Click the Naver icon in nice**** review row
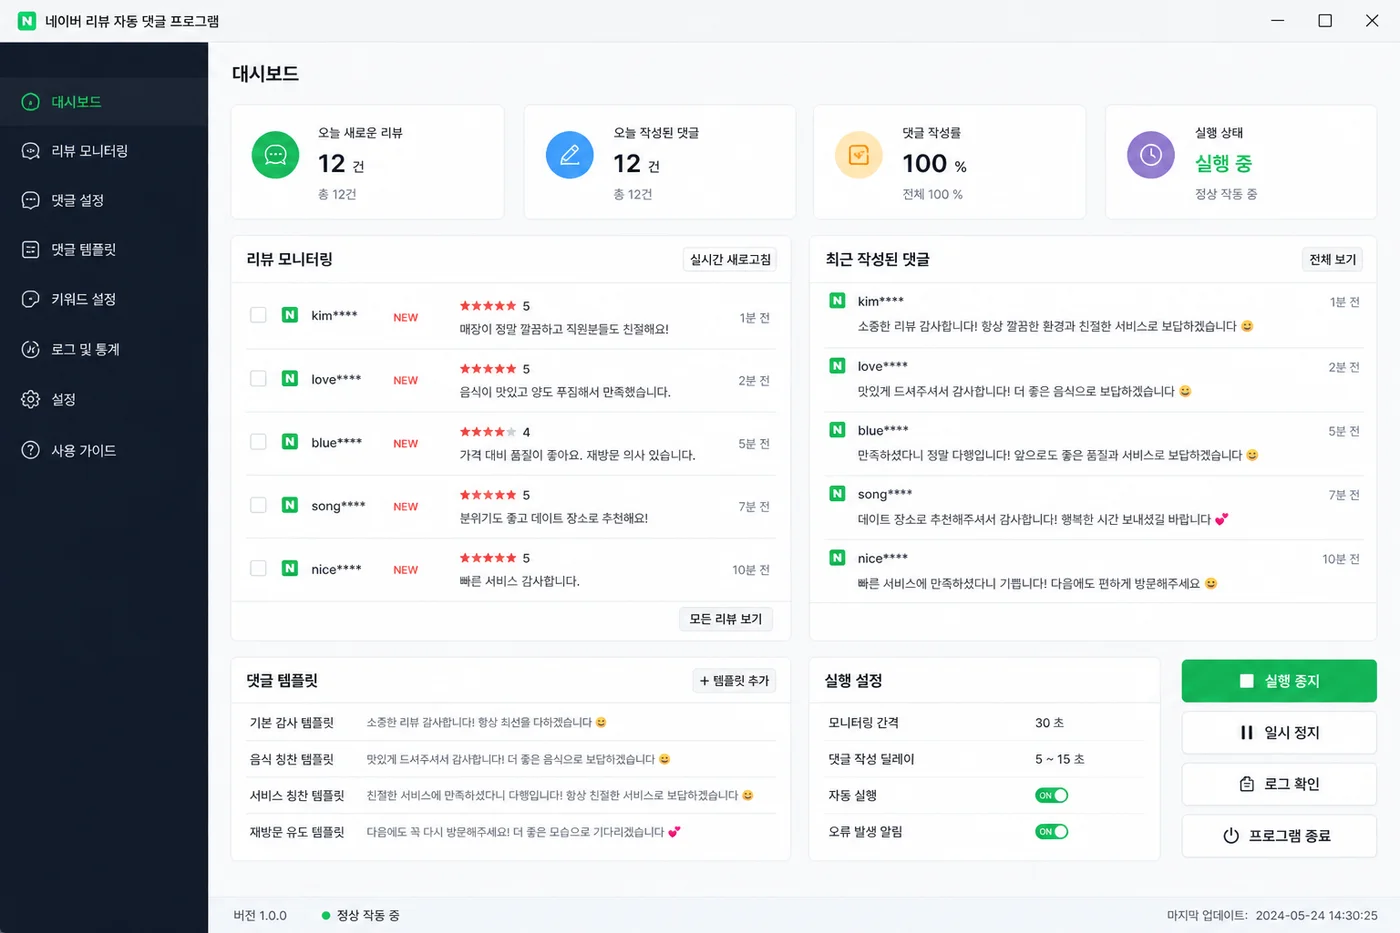Image resolution: width=1400 pixels, height=933 pixels. click(x=290, y=568)
